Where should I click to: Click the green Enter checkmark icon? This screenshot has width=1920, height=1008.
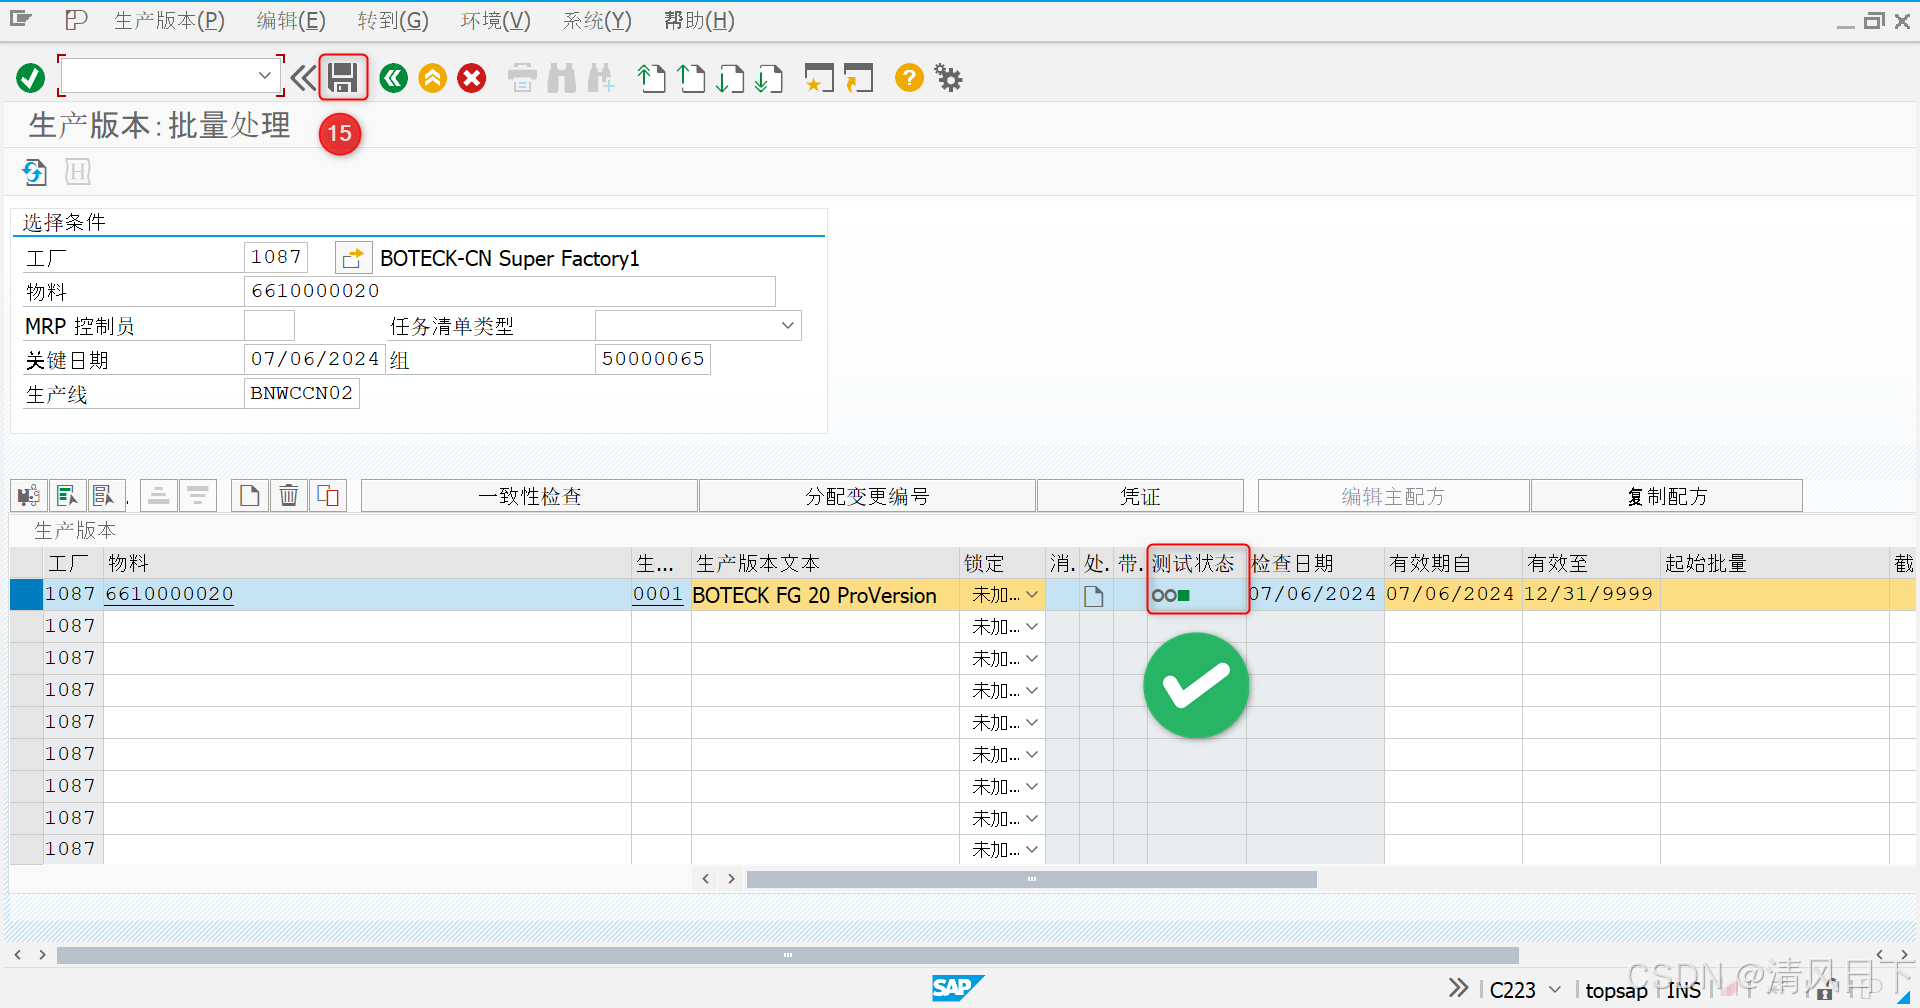30,78
